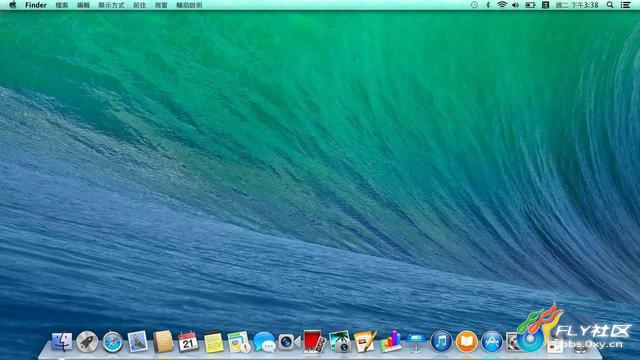Open the Apple menu
This screenshot has width=640, height=360.
(x=12, y=5)
